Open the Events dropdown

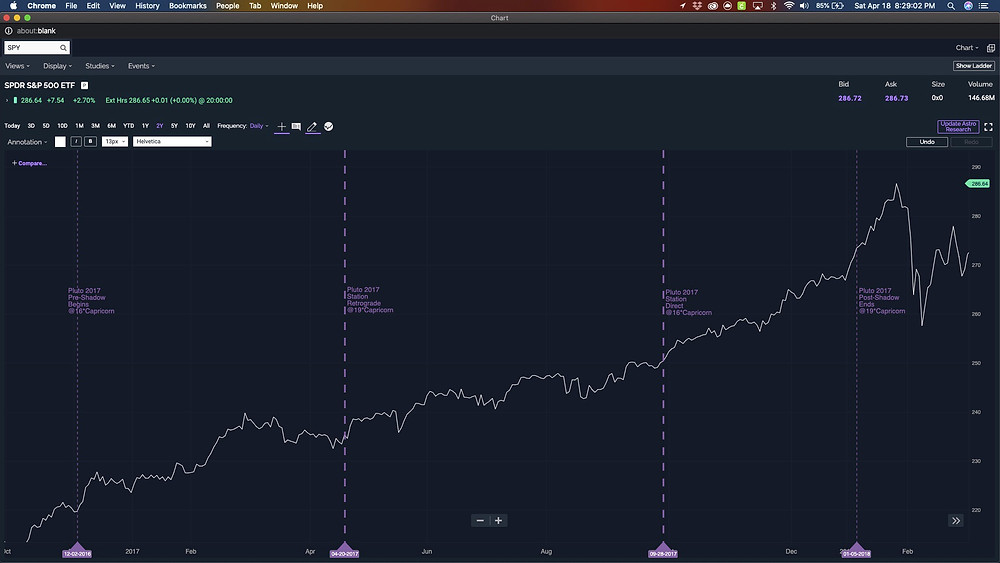(x=141, y=66)
